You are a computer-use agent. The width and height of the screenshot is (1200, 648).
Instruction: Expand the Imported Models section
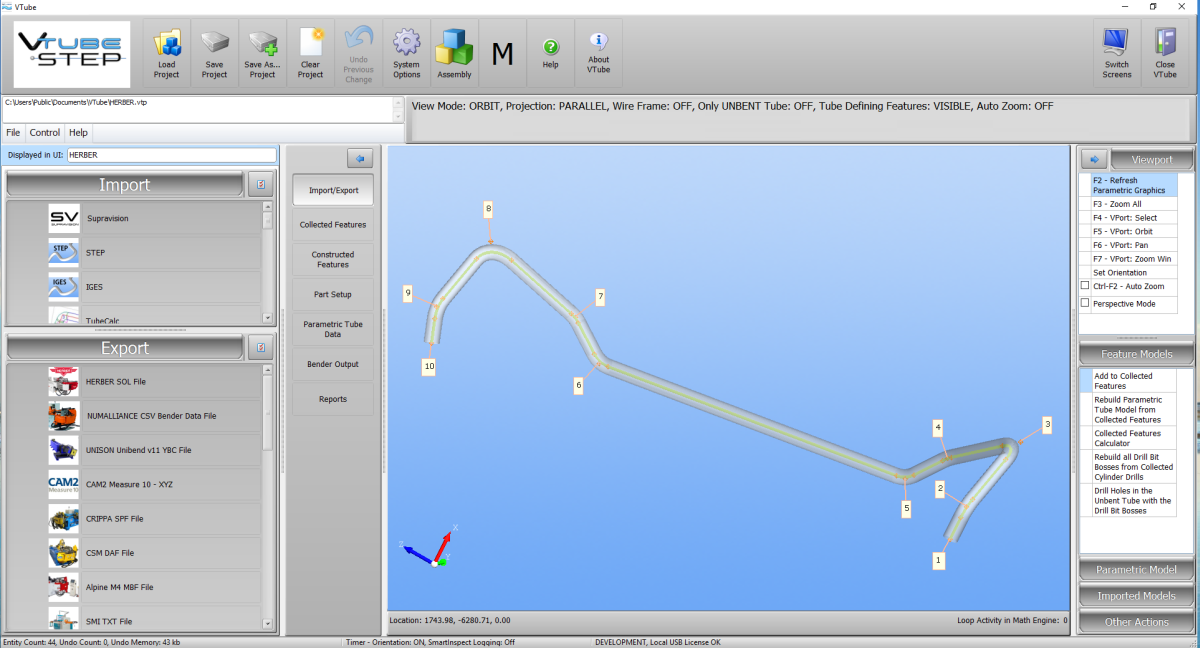1135,596
